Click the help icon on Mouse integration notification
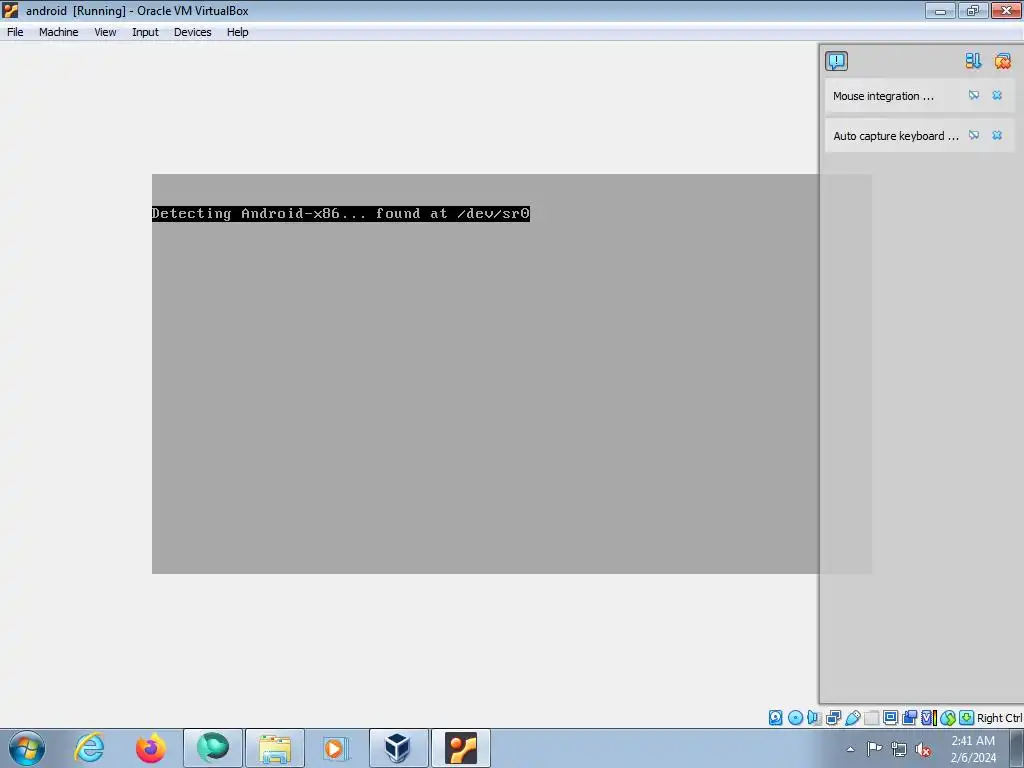 click(x=974, y=95)
